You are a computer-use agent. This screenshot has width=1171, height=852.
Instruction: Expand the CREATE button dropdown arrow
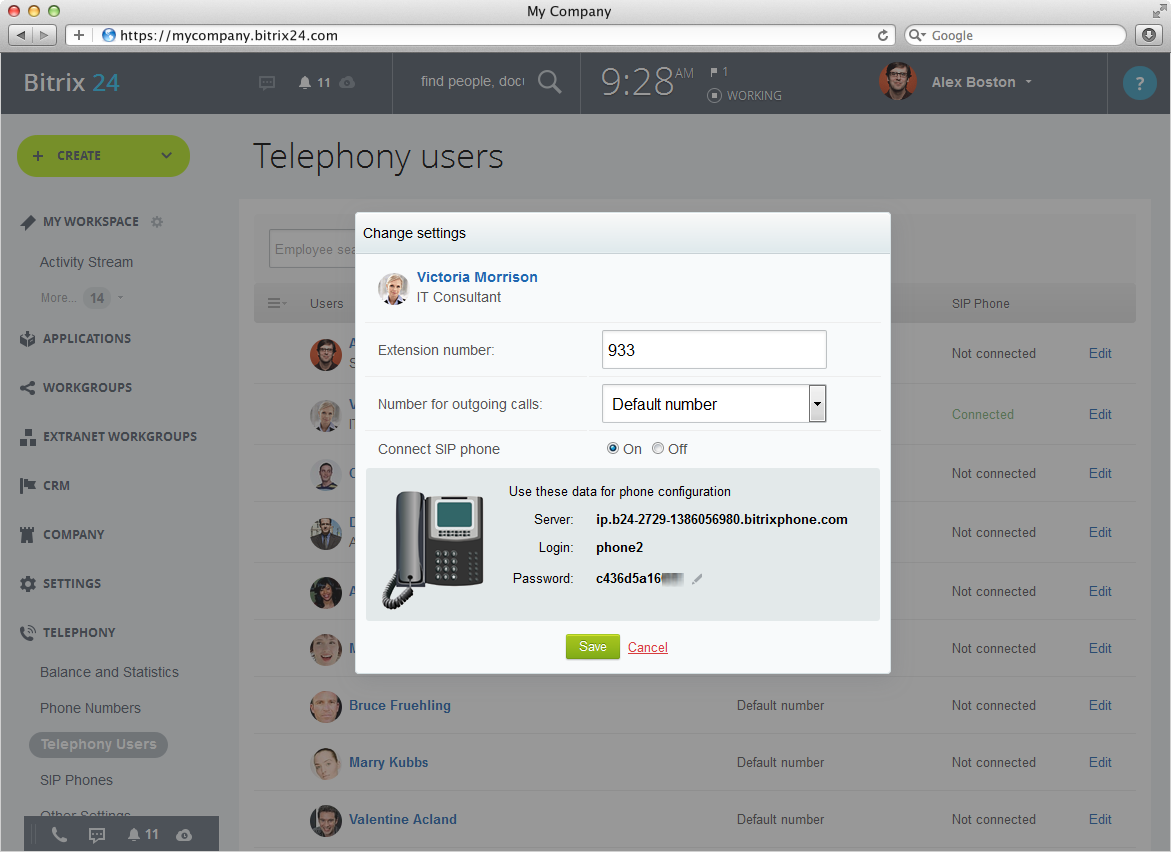click(167, 155)
